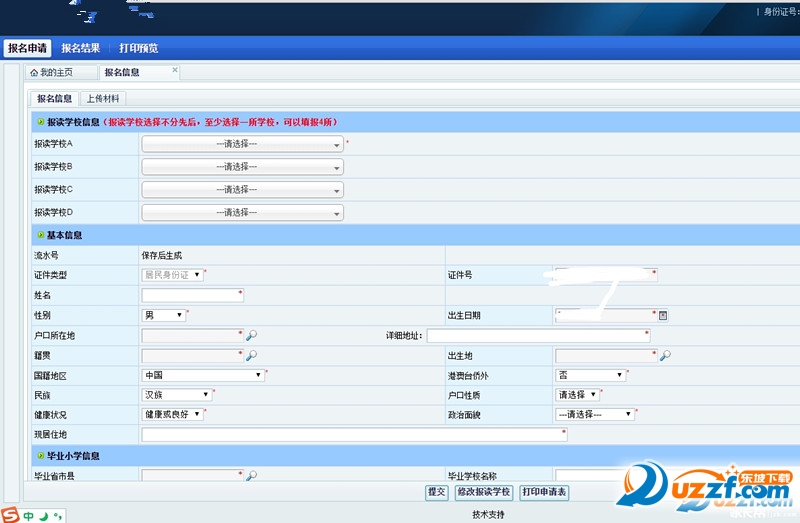Screen dimensions: 800x523
Task: Close the 报名信息 page tab
Action: 175,70
